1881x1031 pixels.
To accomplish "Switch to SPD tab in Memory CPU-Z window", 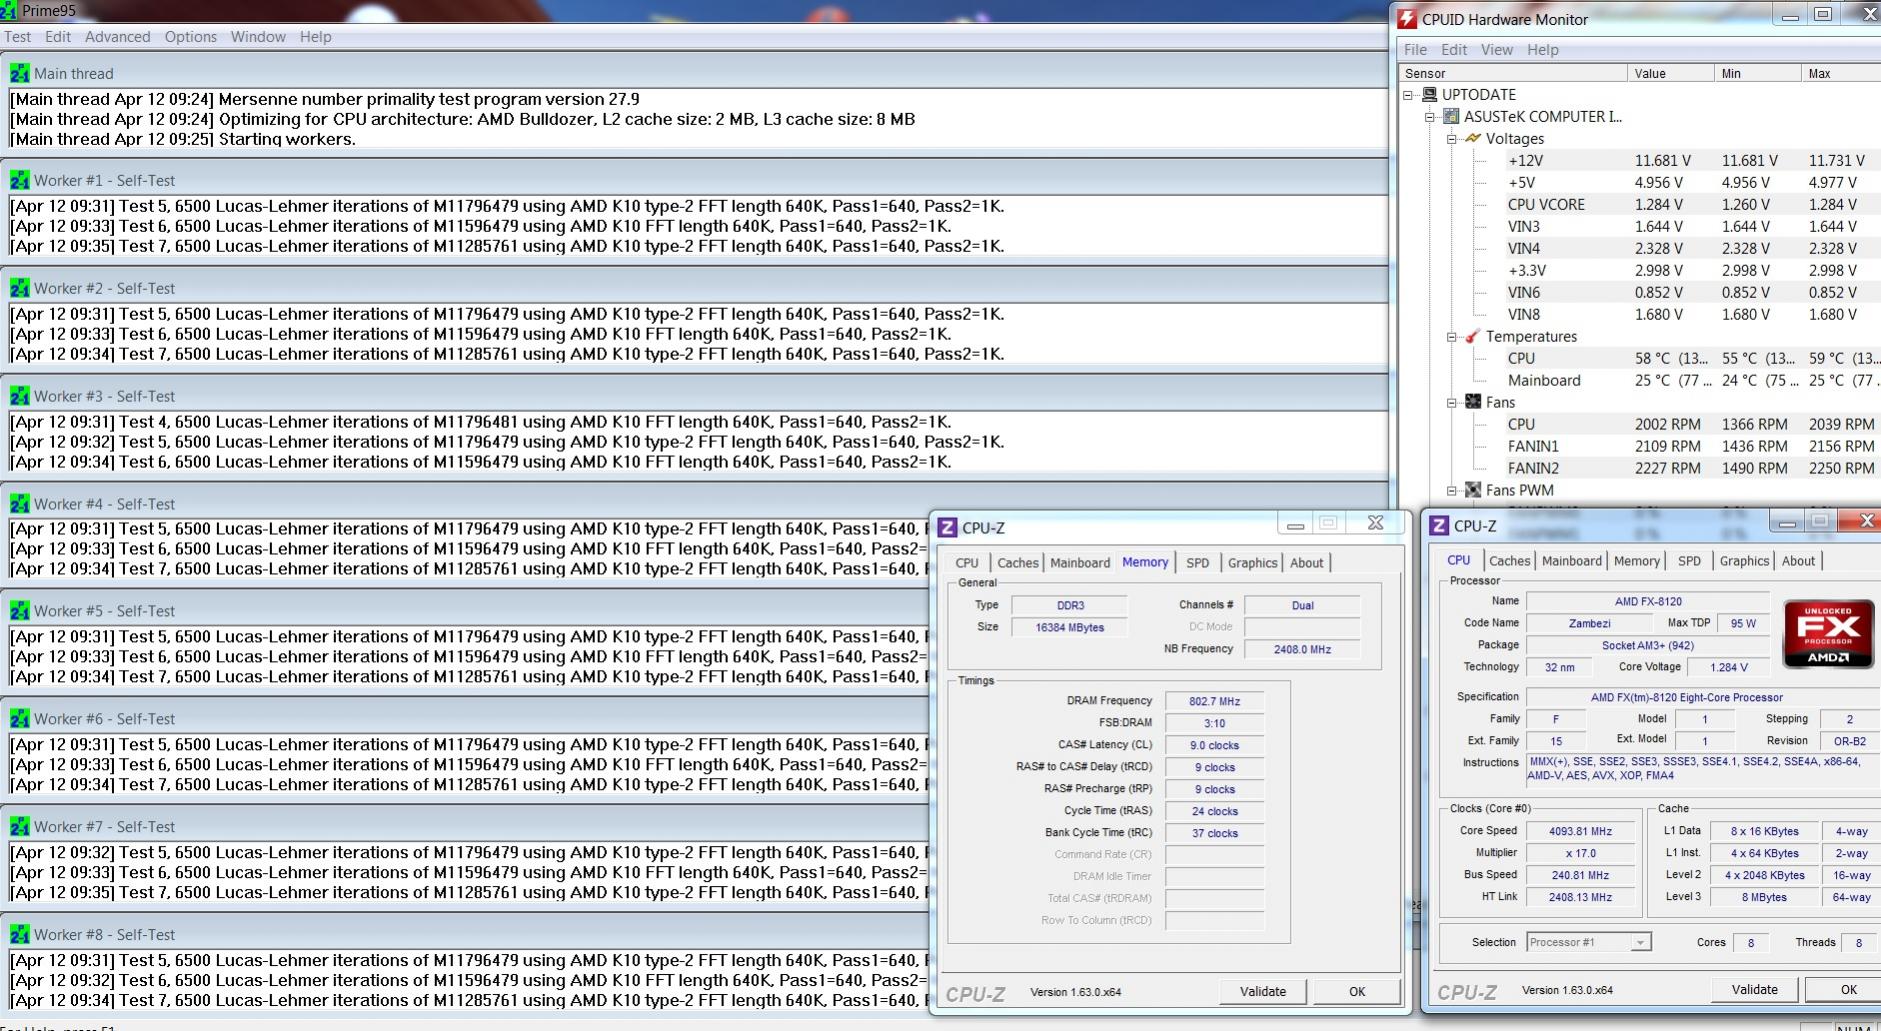I will [1198, 563].
